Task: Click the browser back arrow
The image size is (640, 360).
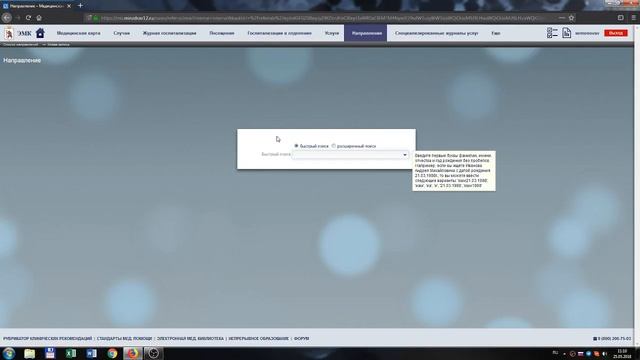Action: pos(7,18)
